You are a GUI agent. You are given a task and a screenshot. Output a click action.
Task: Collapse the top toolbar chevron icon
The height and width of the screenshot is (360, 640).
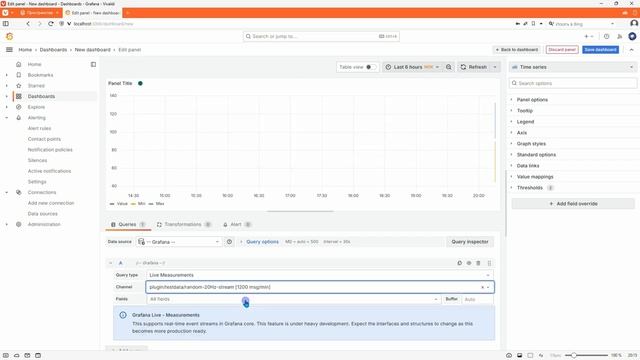[631, 49]
